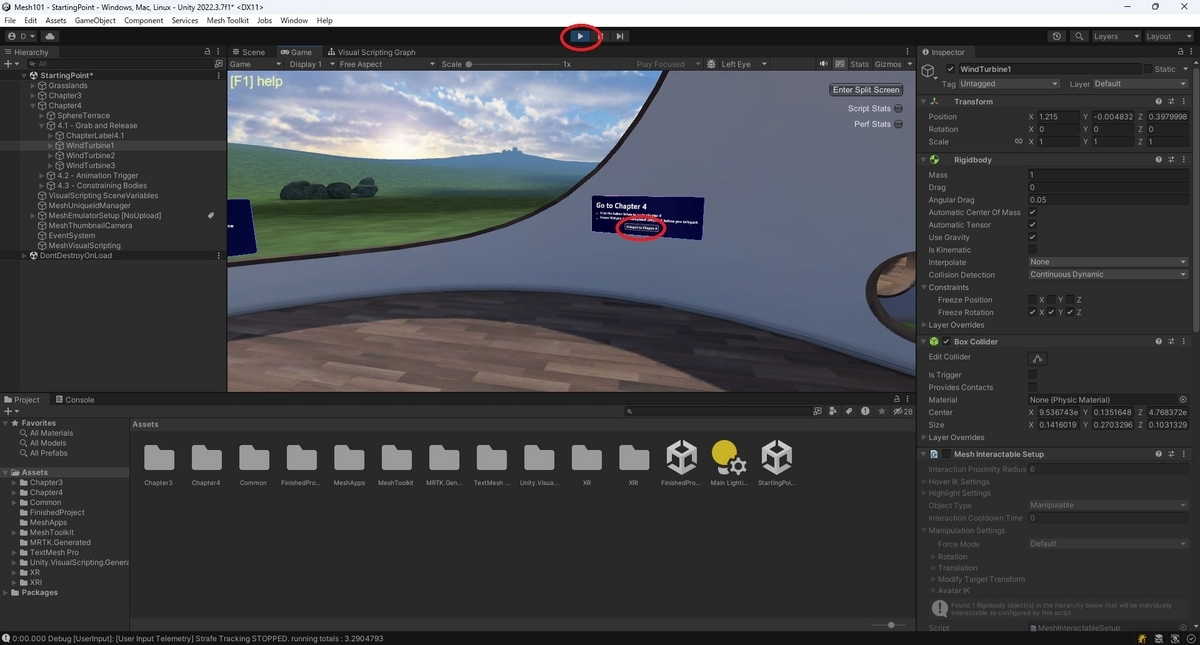
Task: Open the search icon in the top toolbar
Action: tap(1079, 36)
